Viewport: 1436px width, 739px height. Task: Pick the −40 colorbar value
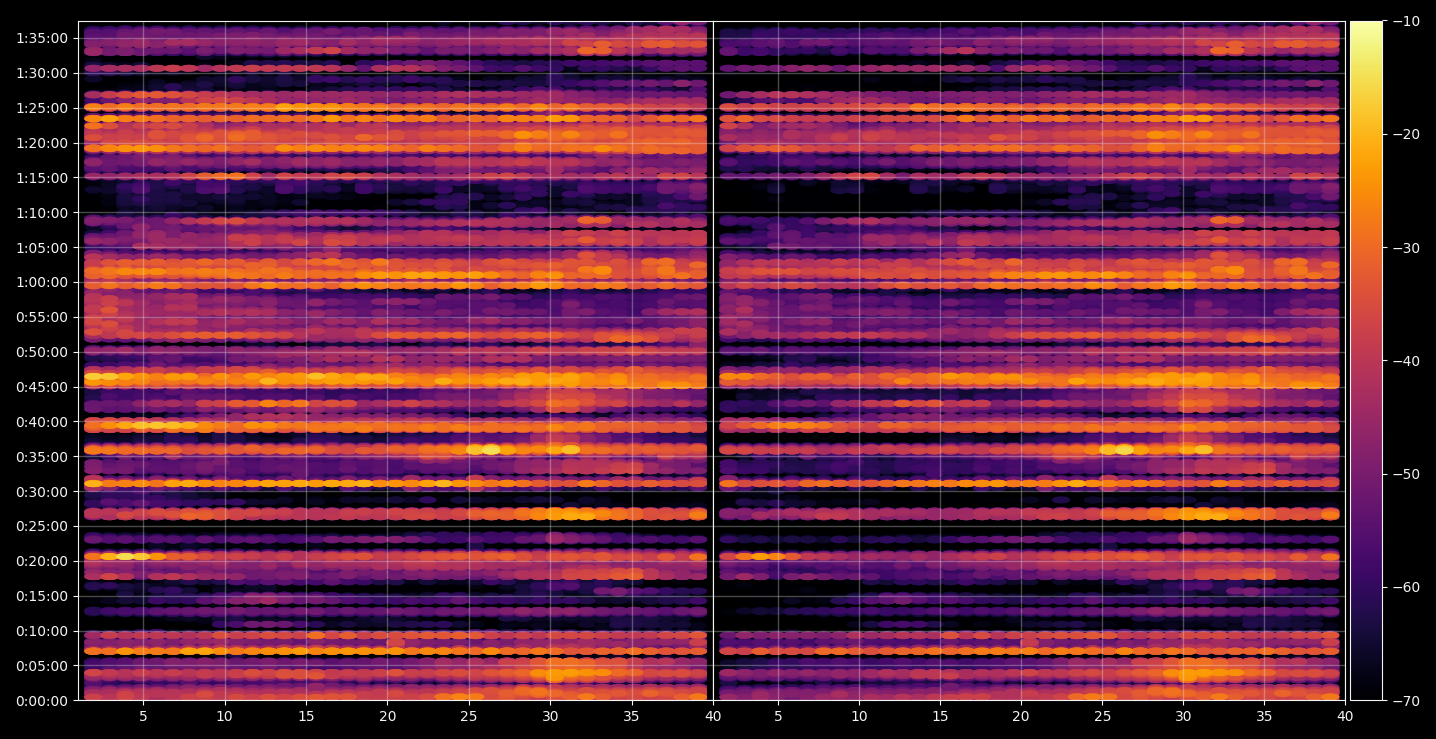[1406, 361]
